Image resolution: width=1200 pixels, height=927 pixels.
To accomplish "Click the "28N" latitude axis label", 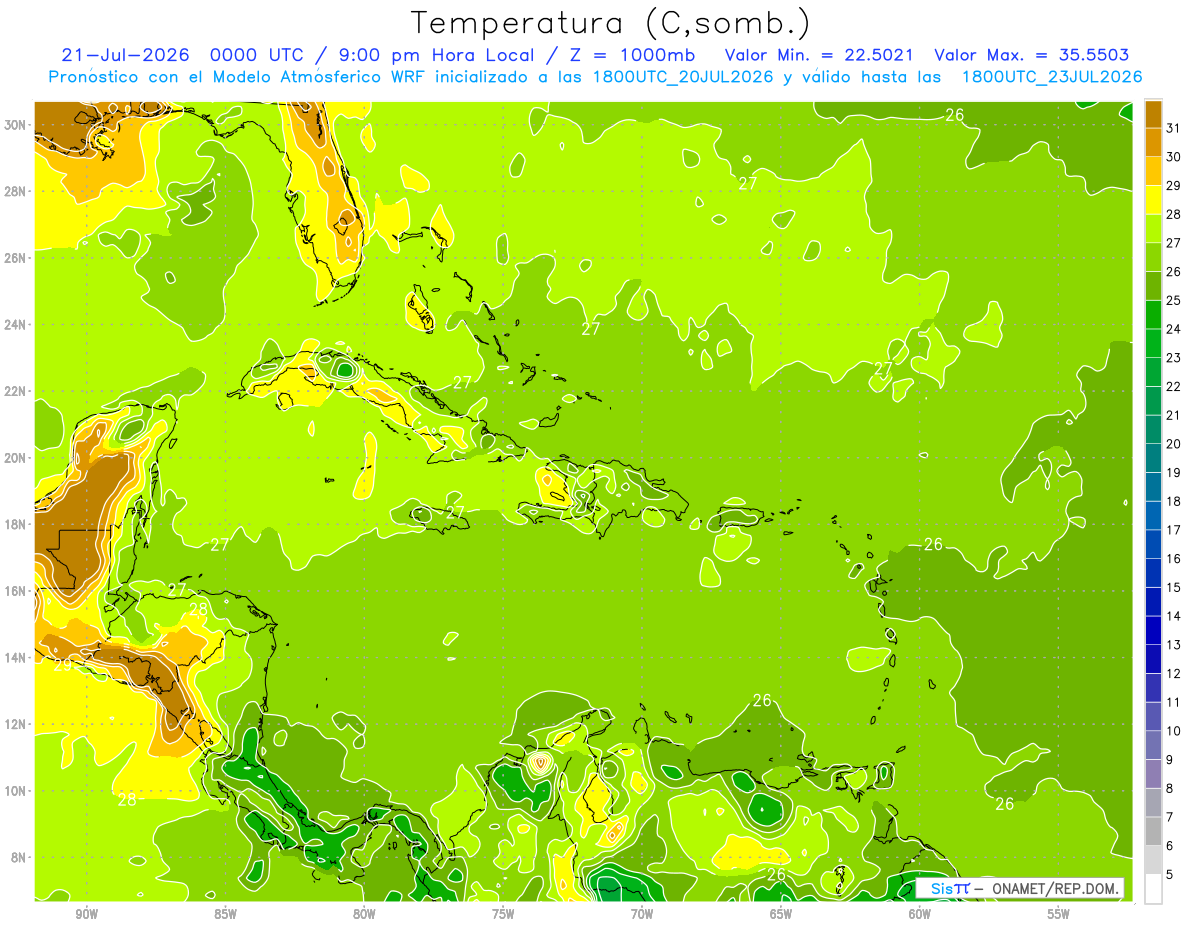I will pyautogui.click(x=17, y=191).
